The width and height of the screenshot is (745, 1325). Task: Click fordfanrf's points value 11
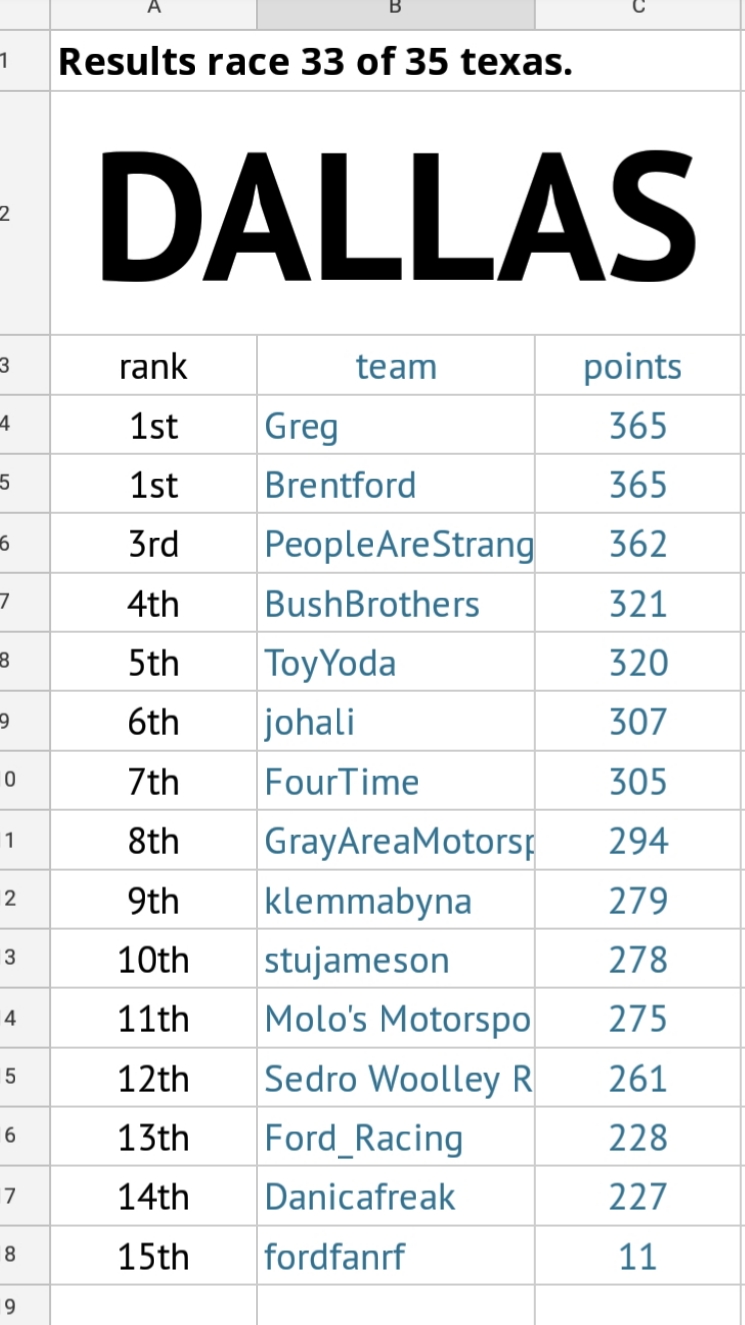(637, 1257)
